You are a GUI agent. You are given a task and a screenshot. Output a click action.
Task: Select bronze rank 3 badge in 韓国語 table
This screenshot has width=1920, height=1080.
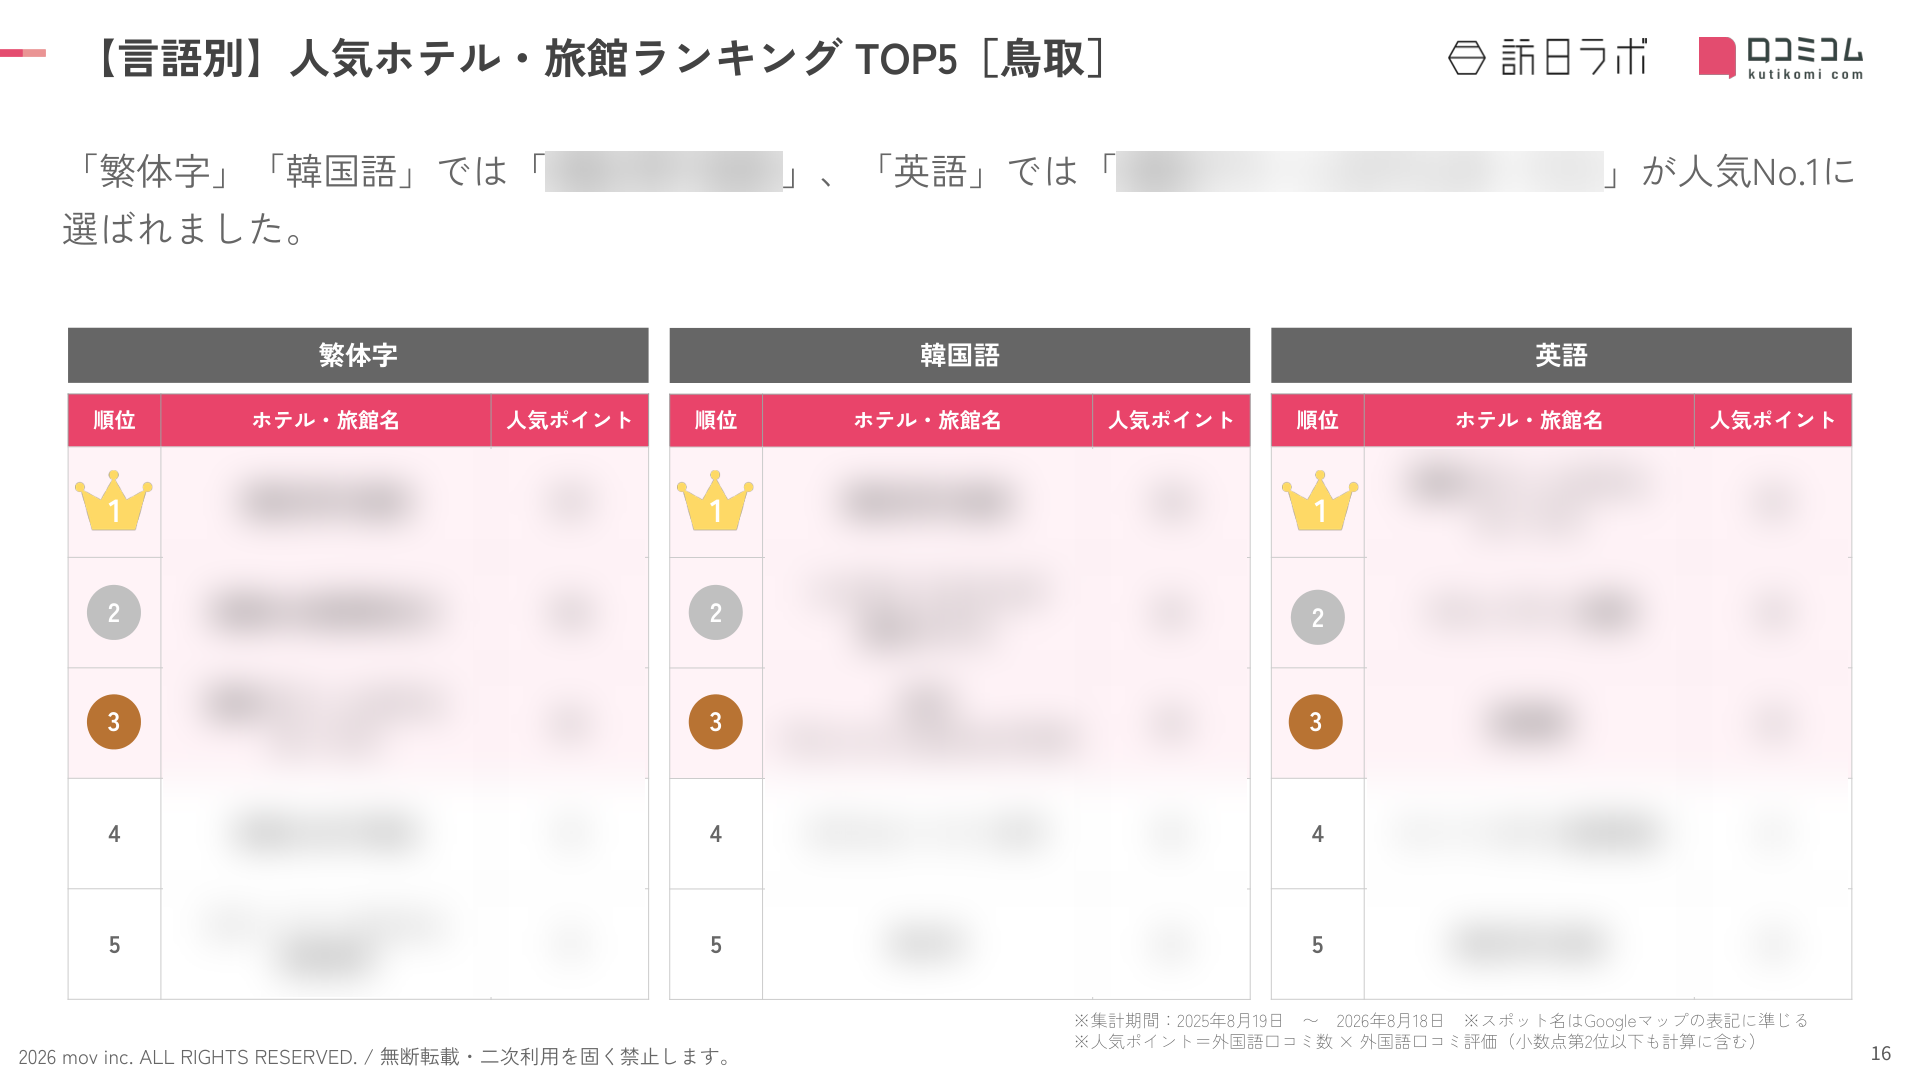click(x=715, y=722)
